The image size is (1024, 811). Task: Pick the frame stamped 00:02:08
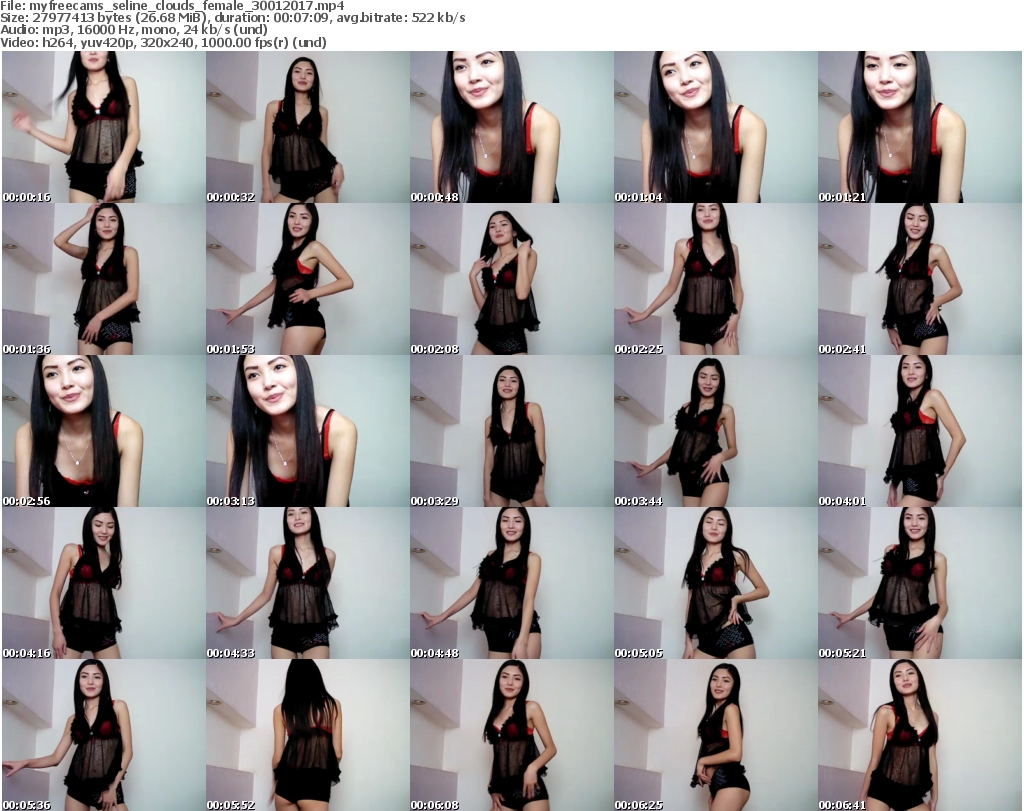(512, 279)
